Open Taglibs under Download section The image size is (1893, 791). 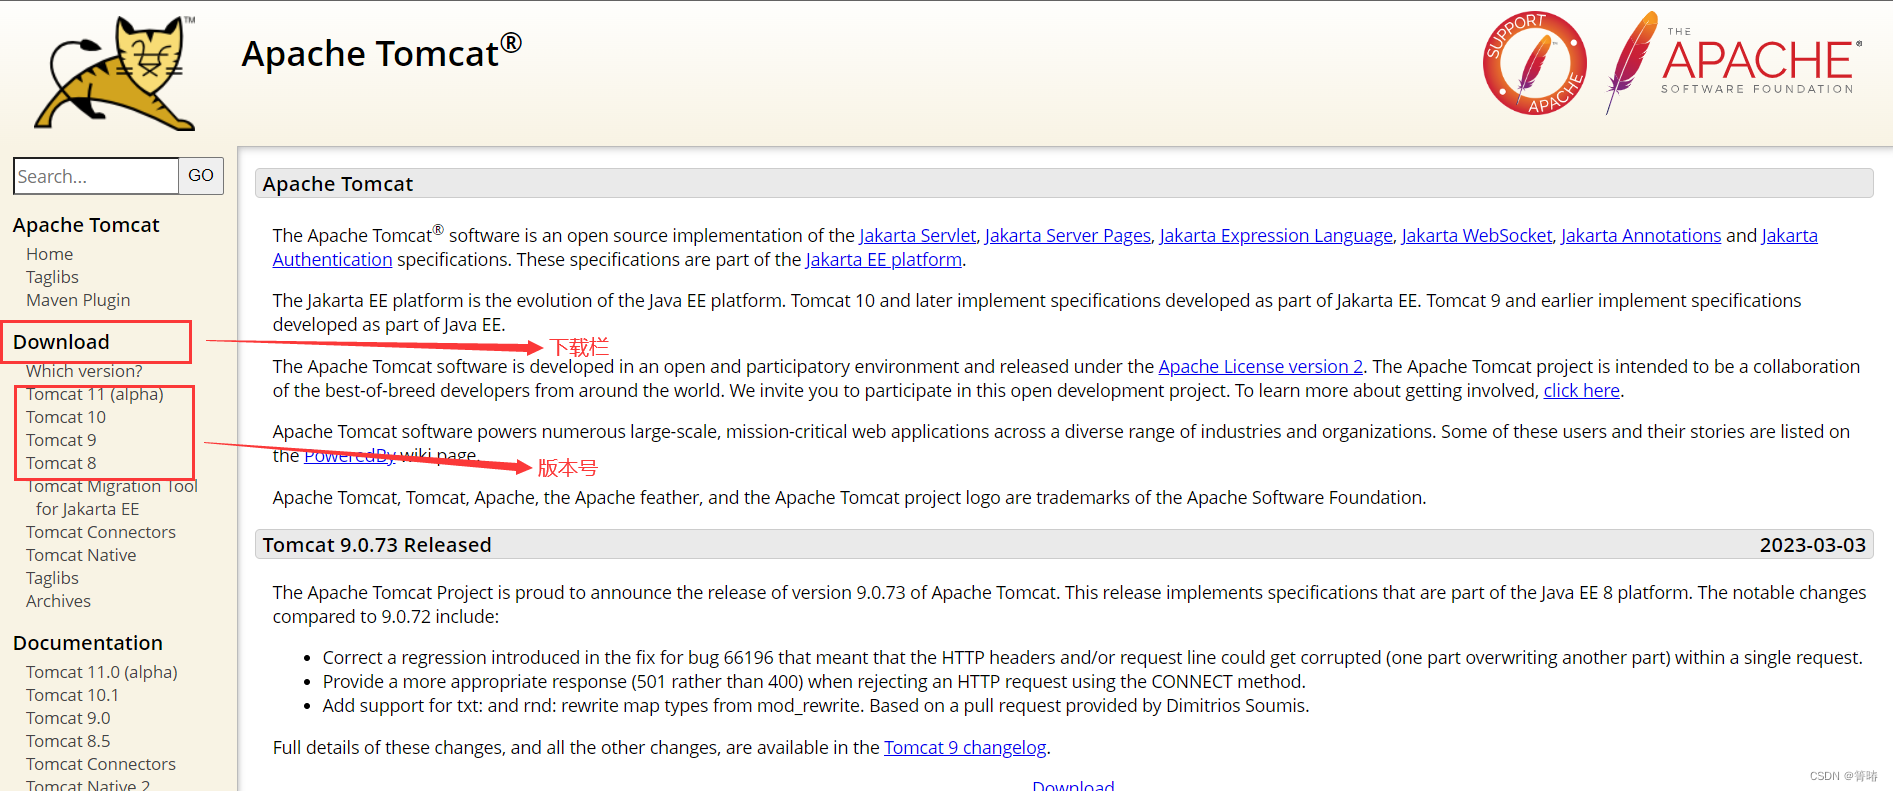52,578
